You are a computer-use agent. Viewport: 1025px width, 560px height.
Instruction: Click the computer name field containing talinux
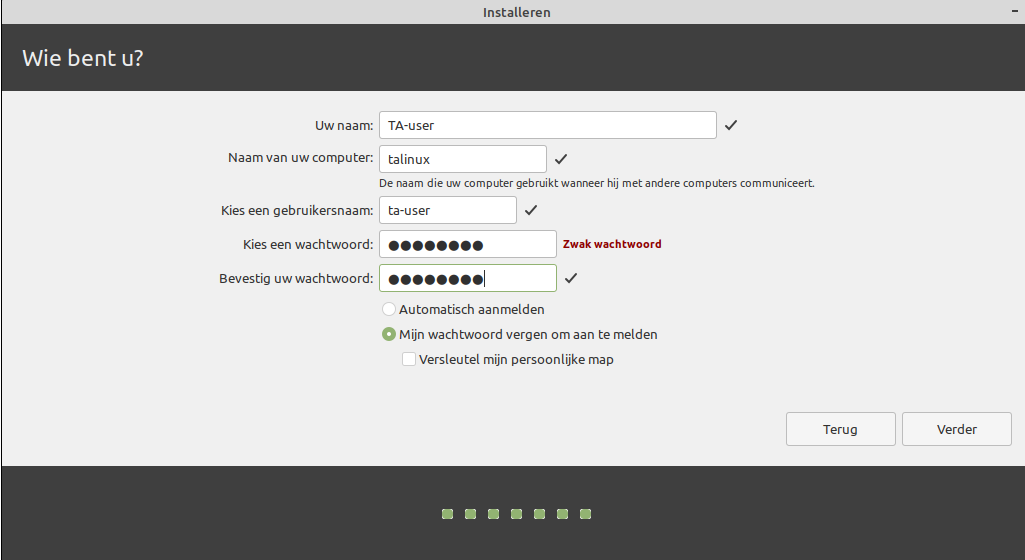462,159
